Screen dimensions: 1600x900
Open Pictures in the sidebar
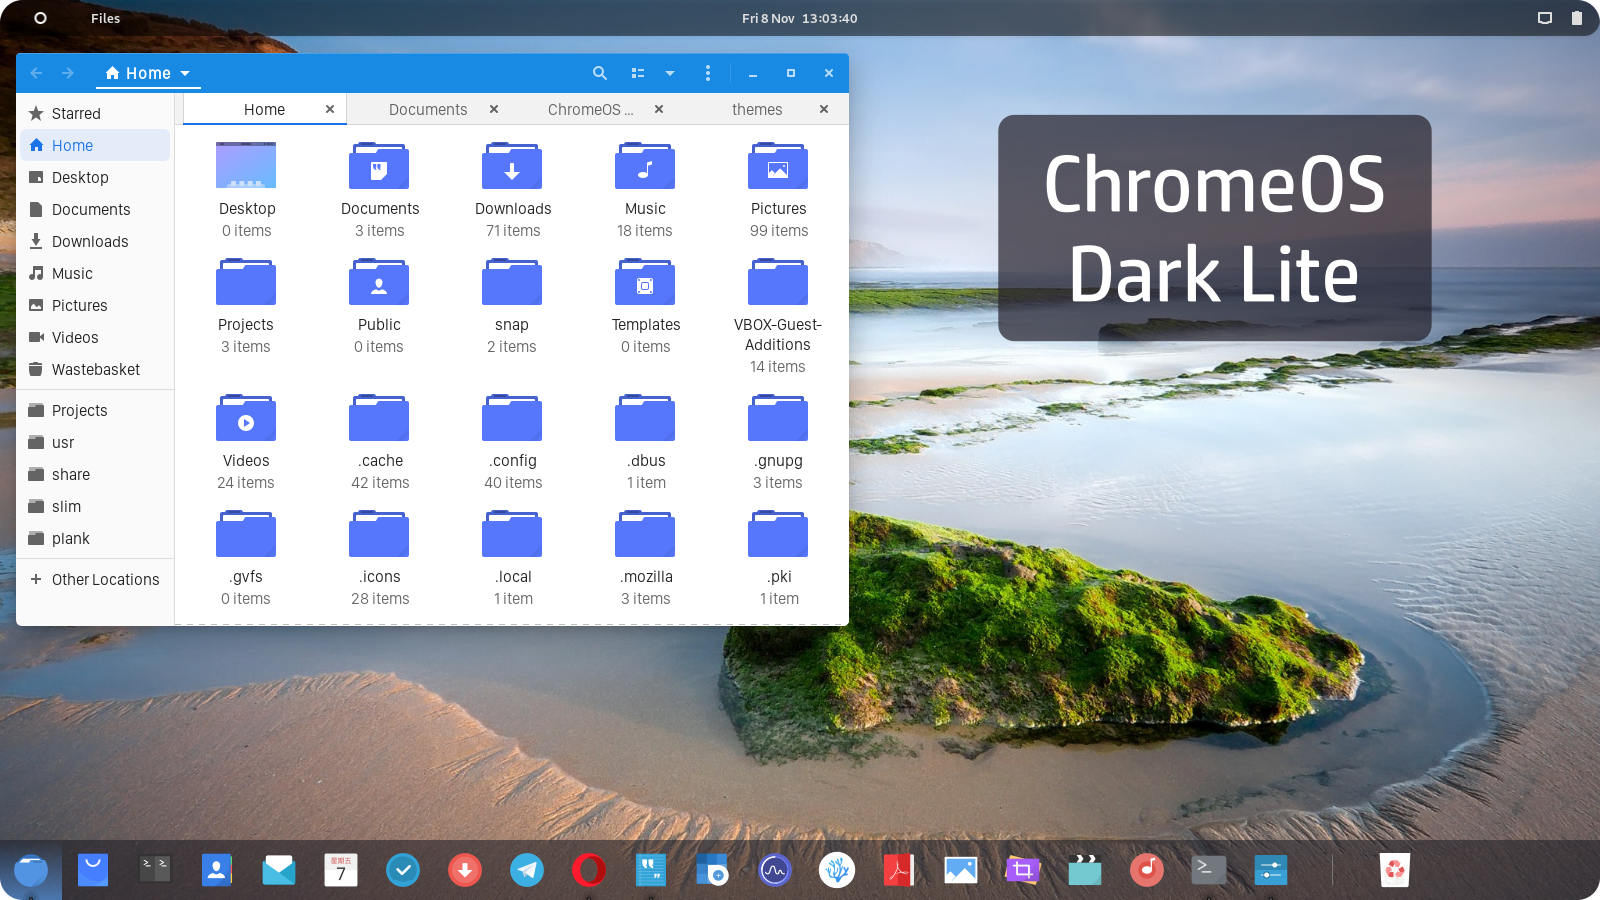95,305
